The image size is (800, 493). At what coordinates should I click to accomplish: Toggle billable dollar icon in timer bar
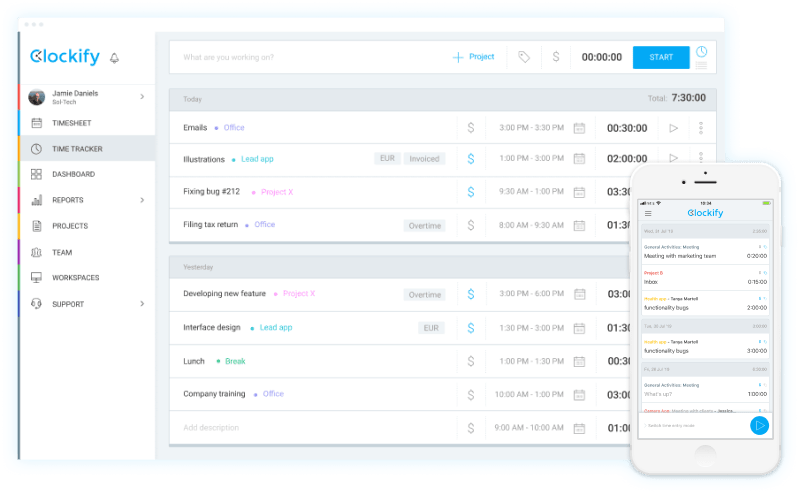tap(556, 58)
